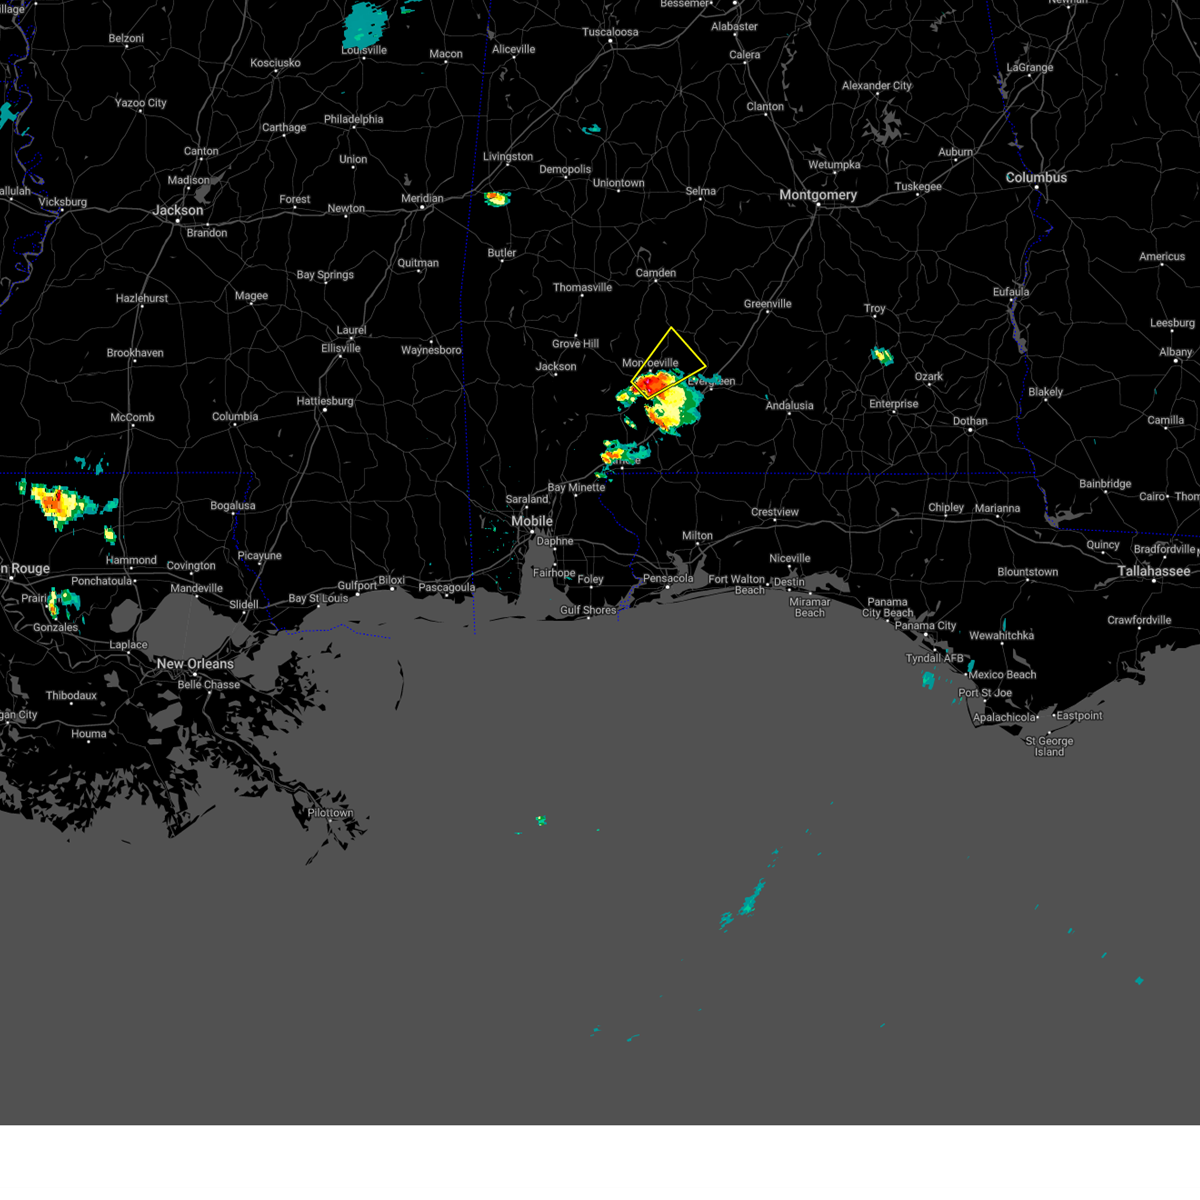
Task: Select the Port St Joe label
Action: click(x=985, y=693)
